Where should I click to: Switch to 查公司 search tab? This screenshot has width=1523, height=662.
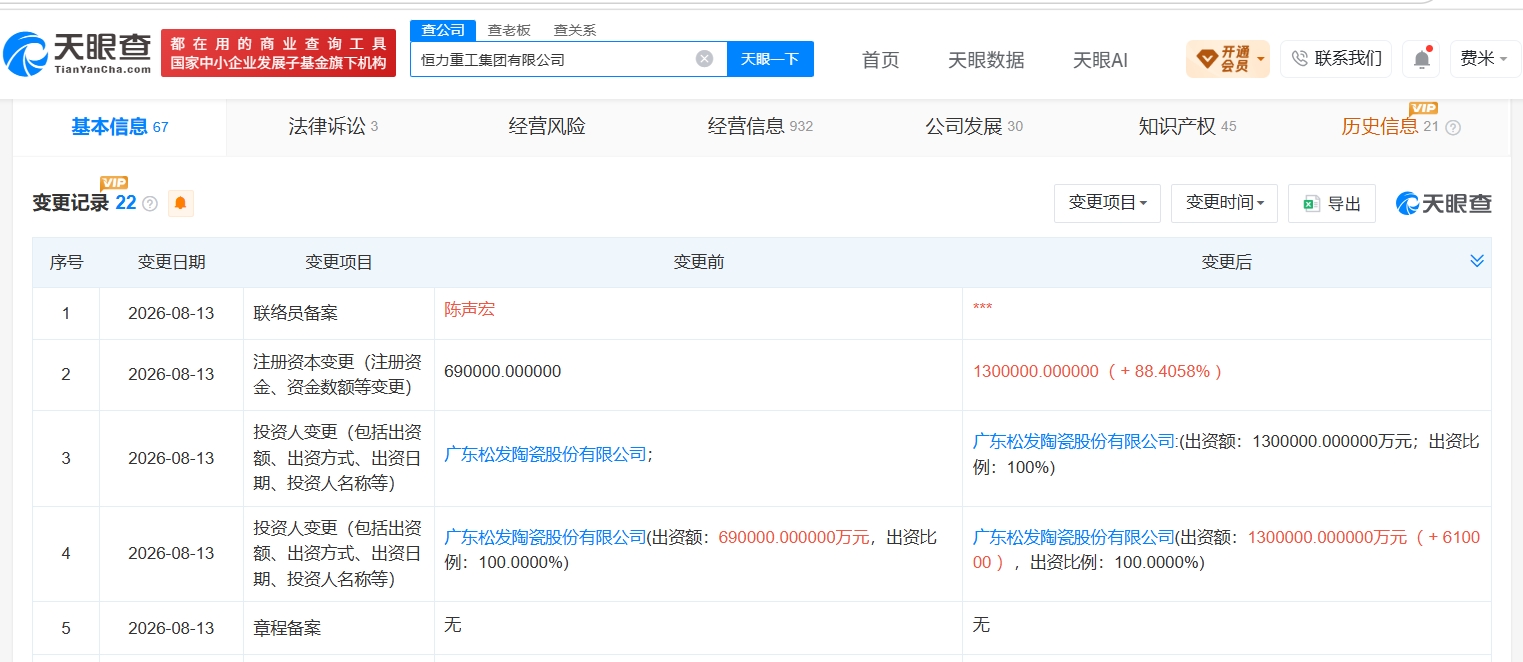[x=442, y=30]
